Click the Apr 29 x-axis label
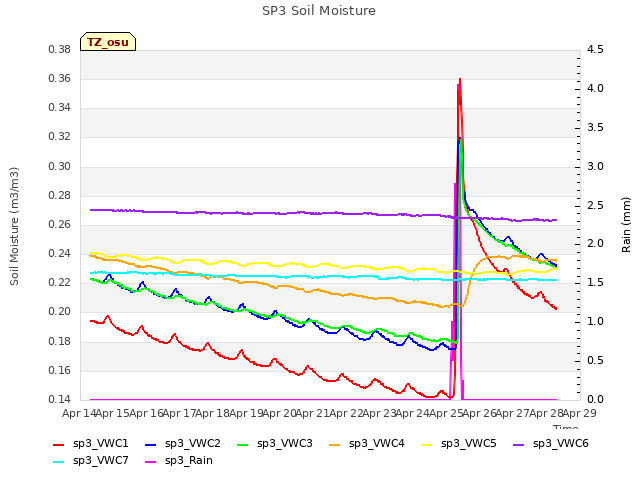This screenshot has height=480, width=640. [x=579, y=413]
